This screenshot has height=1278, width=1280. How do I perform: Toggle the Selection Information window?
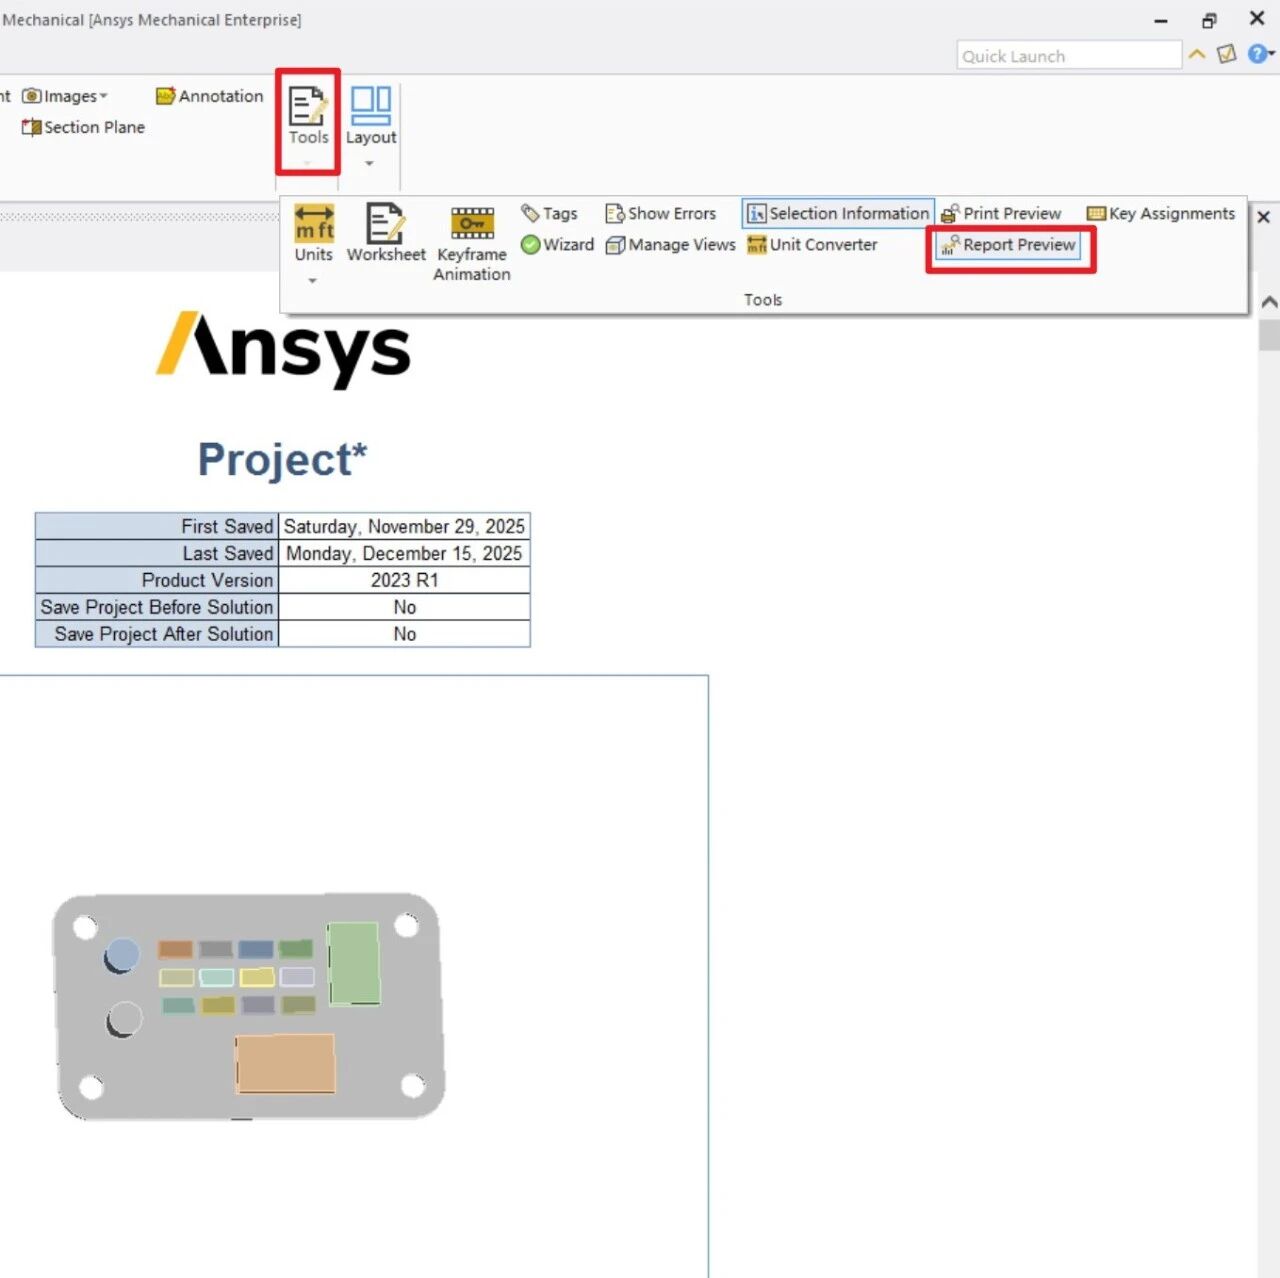[838, 213]
